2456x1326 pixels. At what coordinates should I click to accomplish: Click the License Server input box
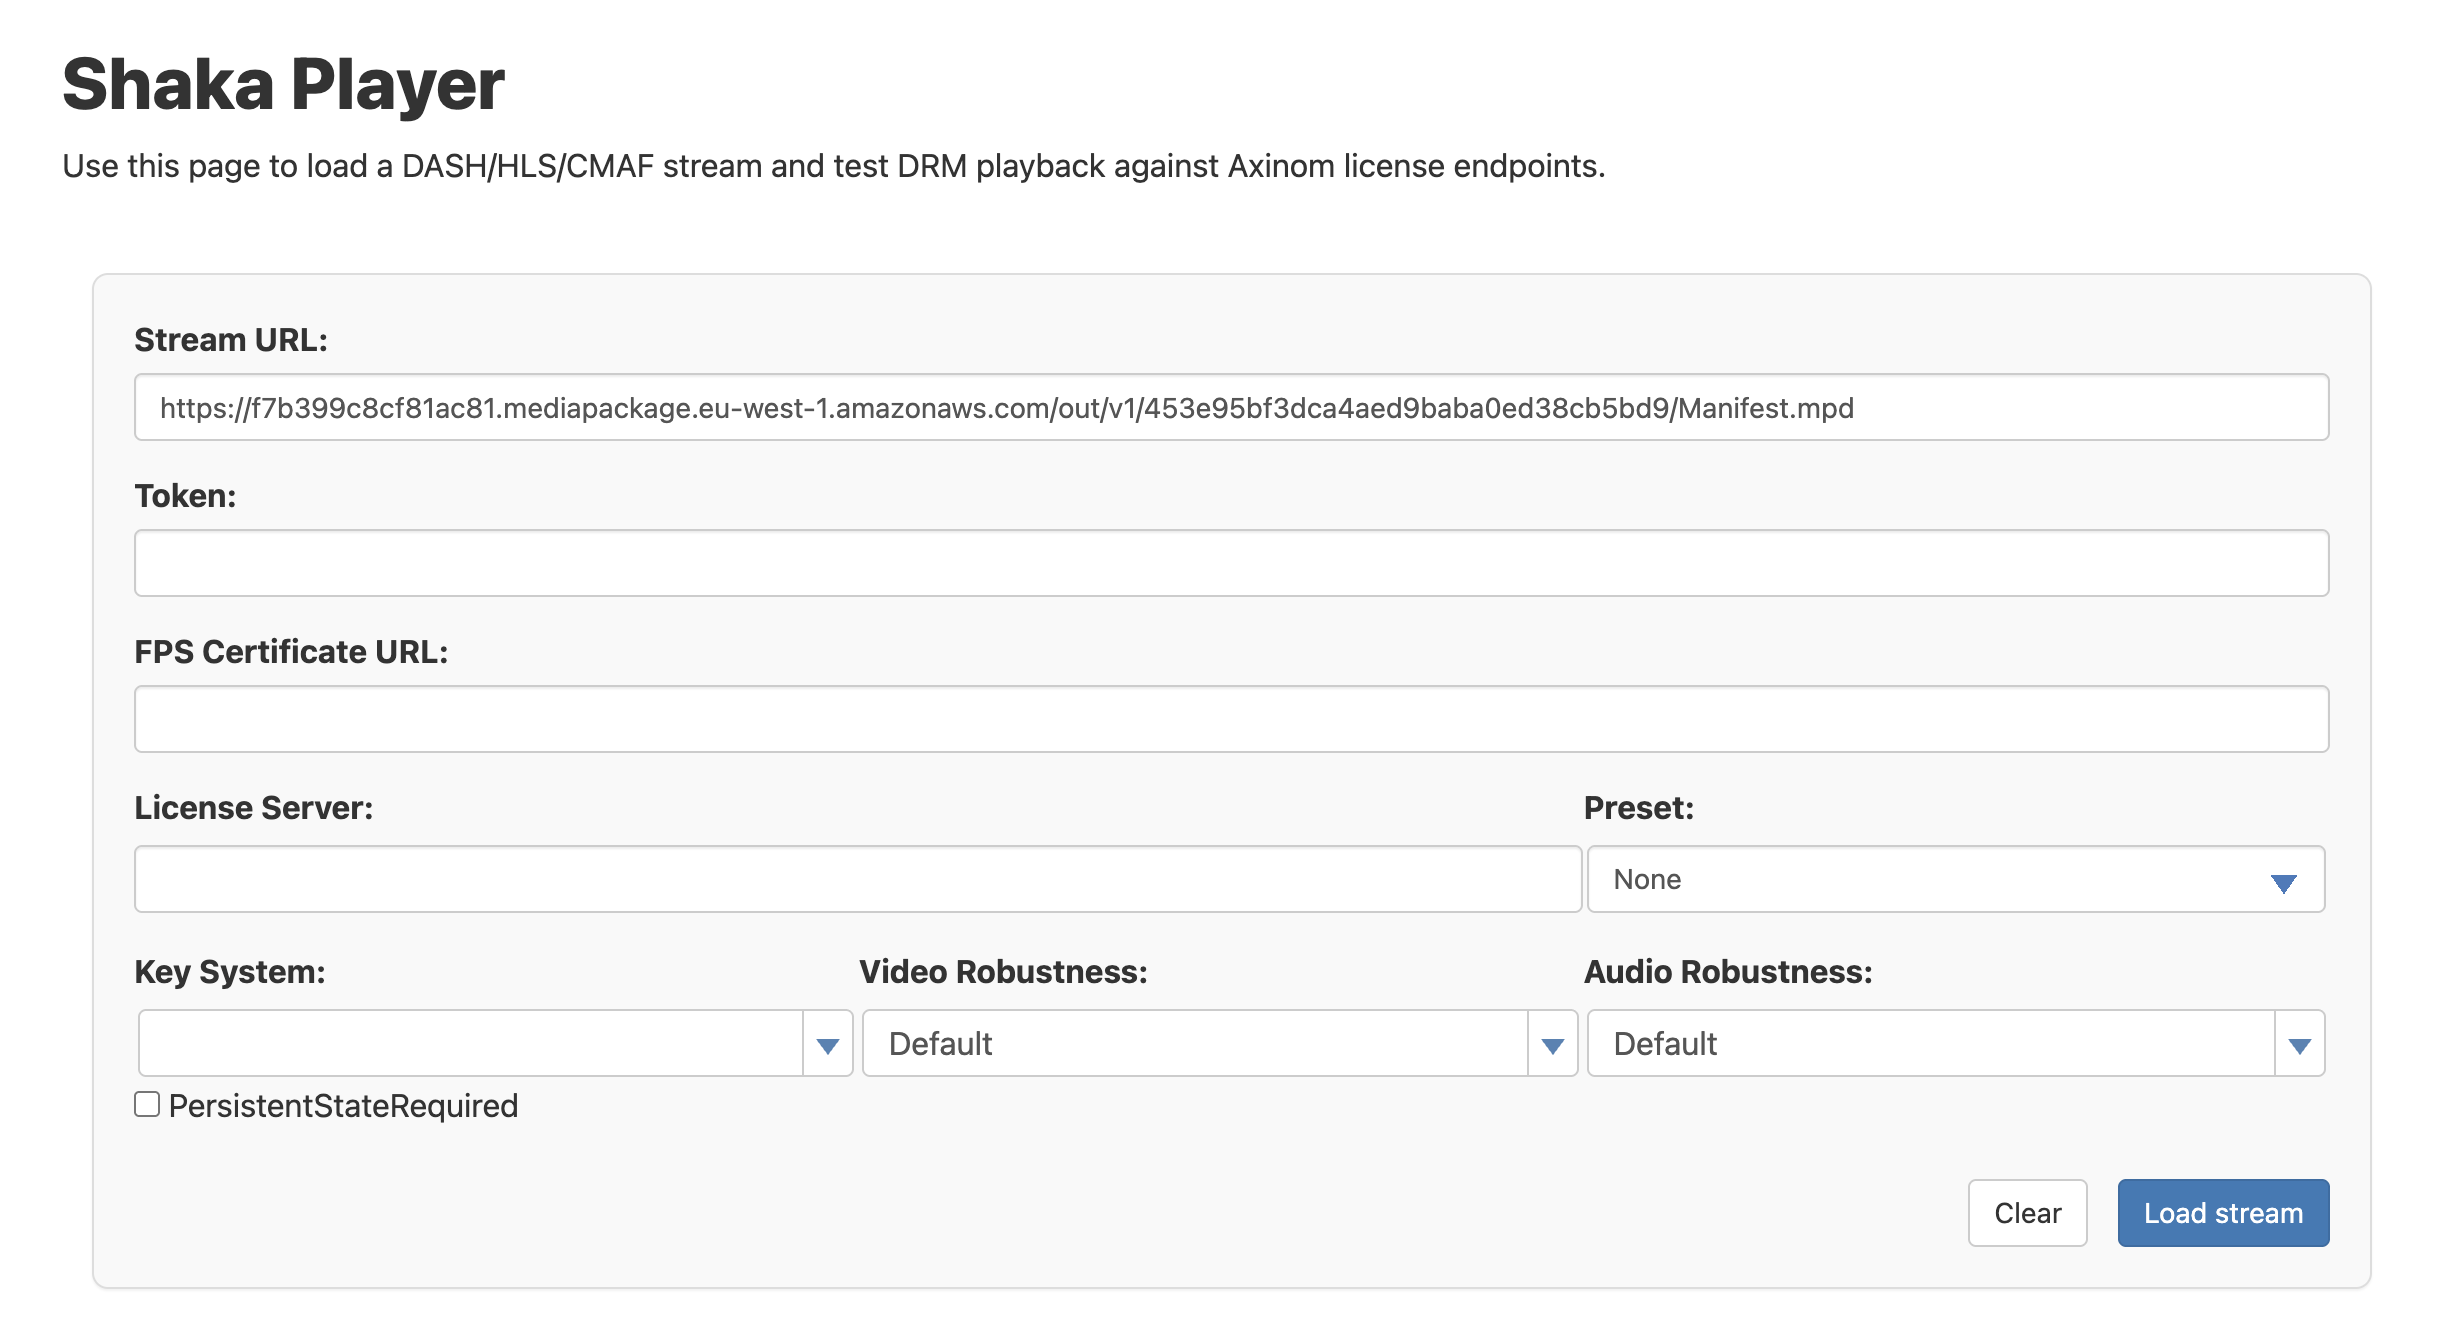857,879
